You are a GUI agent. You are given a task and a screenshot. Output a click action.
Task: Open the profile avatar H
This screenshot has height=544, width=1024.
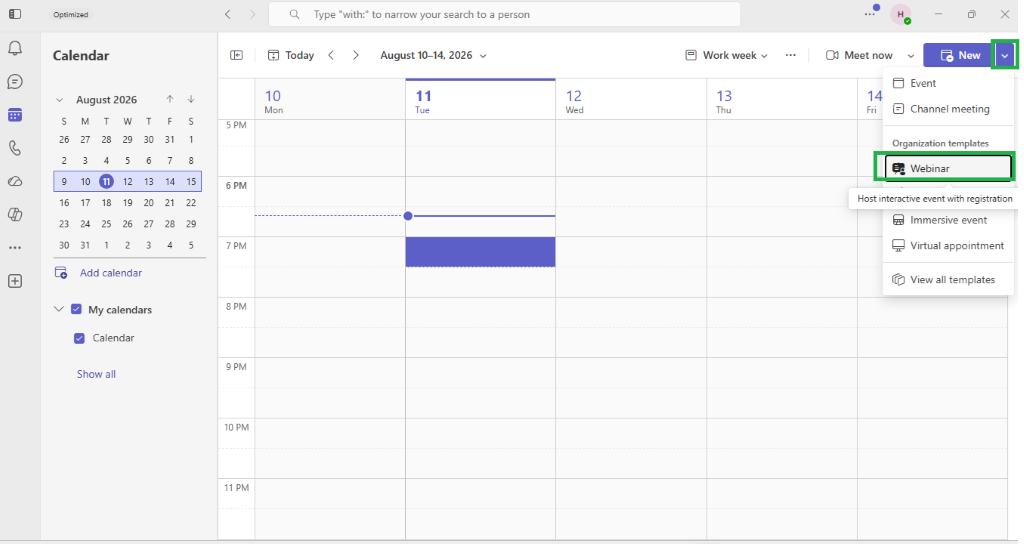click(901, 14)
